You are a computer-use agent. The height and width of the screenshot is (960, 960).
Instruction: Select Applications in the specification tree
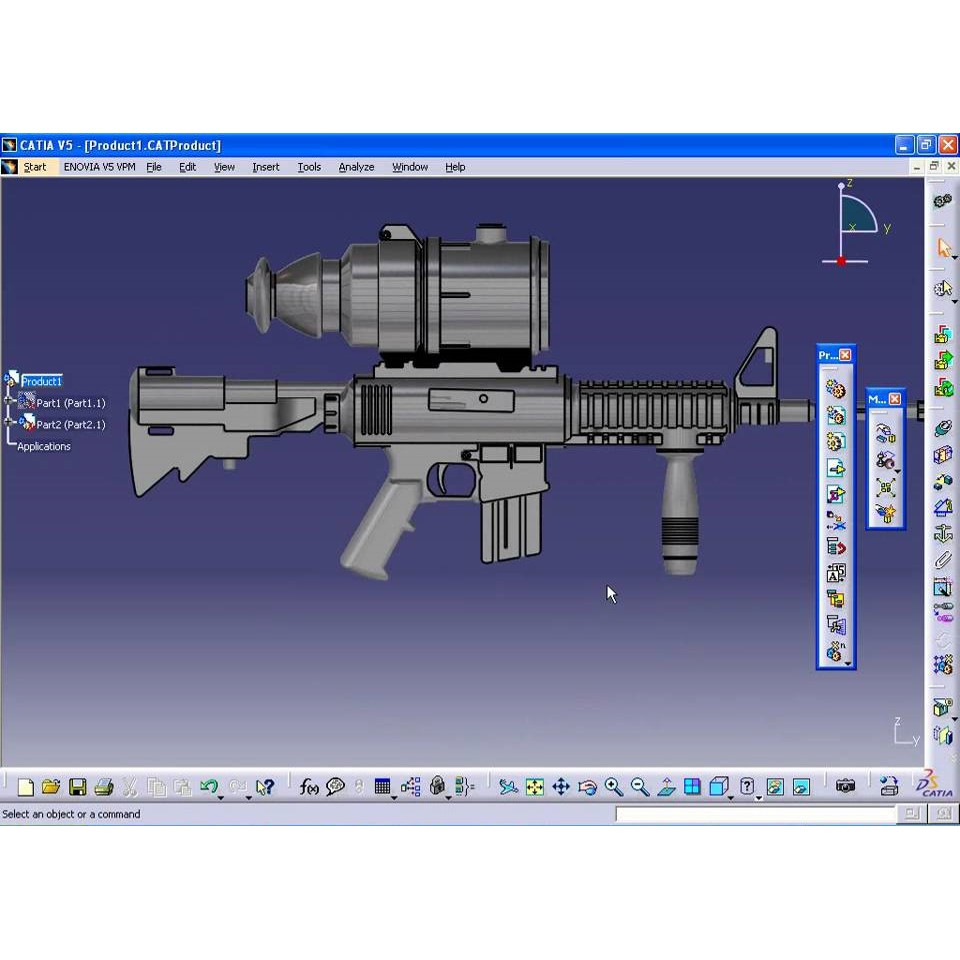pyautogui.click(x=44, y=447)
